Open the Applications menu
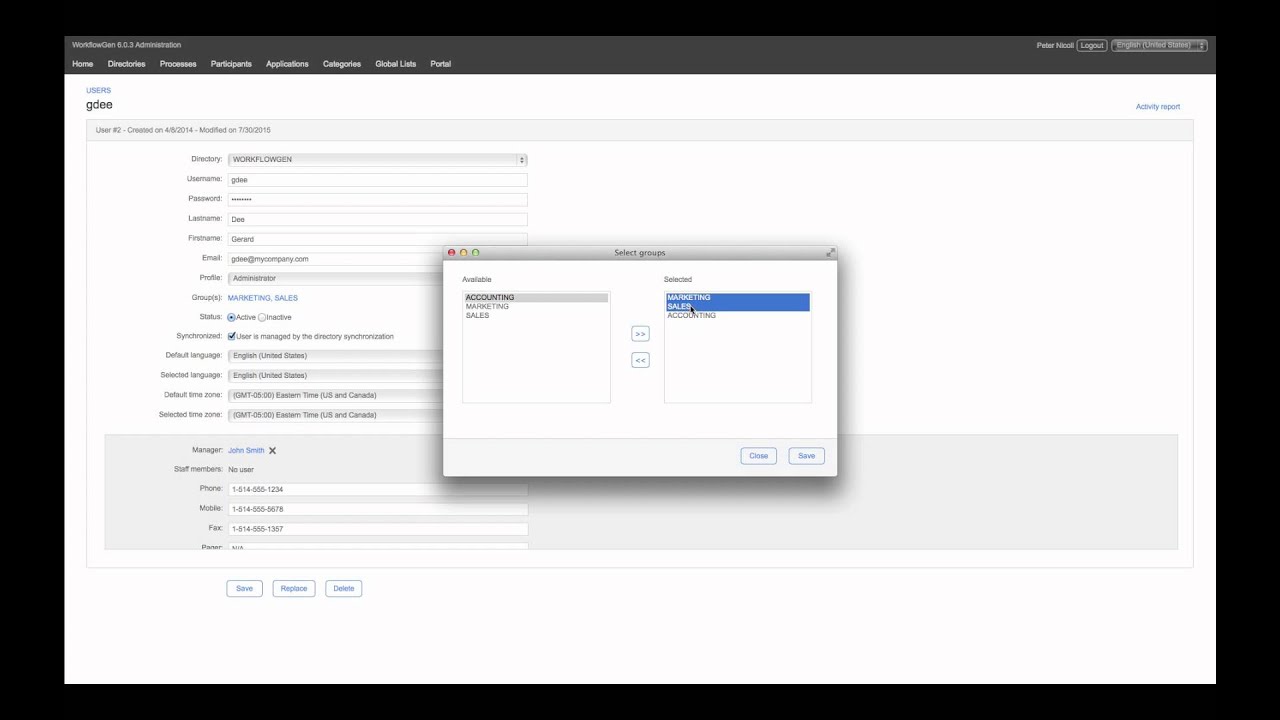This screenshot has height=720, width=1280. (x=287, y=64)
